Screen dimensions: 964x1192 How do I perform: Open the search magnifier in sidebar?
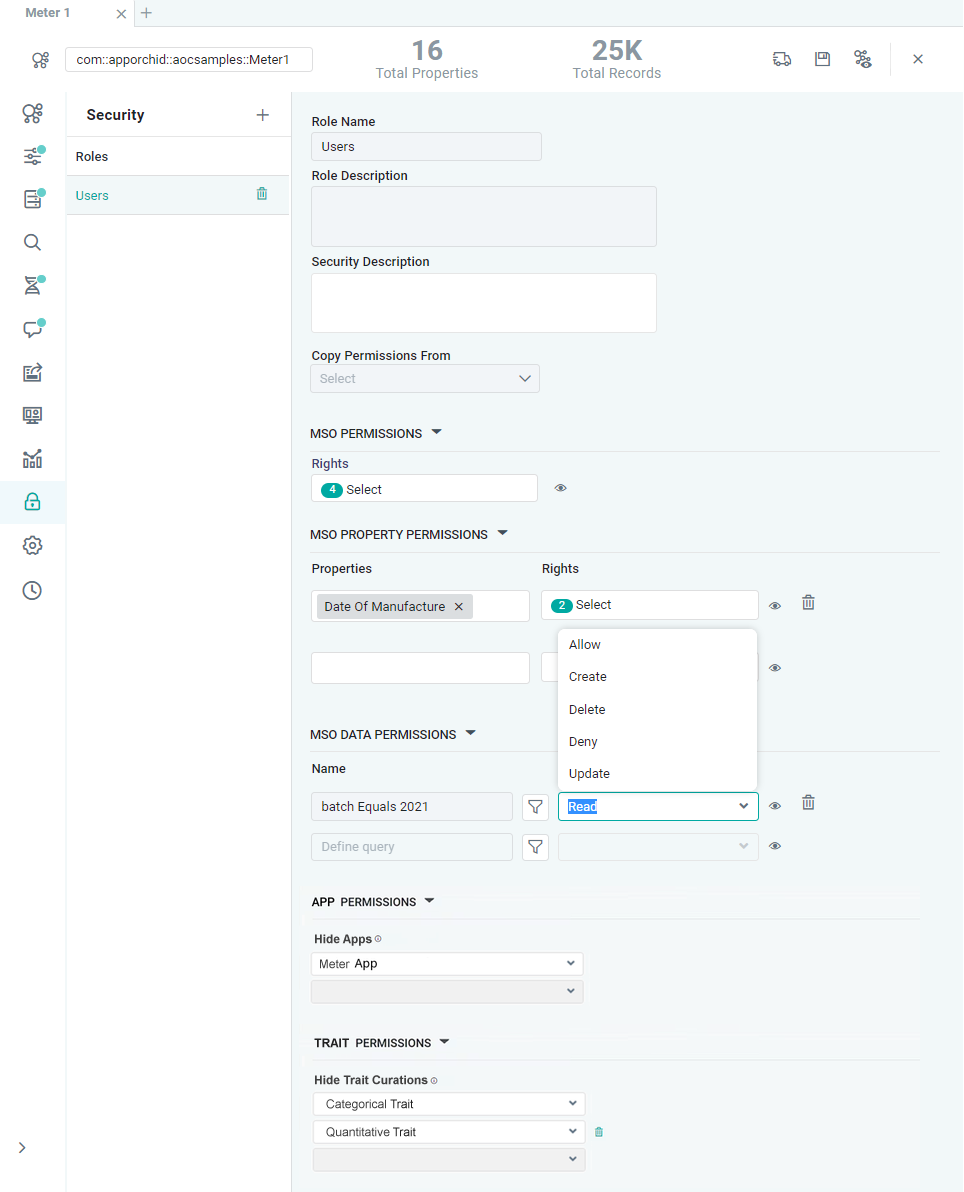32,242
